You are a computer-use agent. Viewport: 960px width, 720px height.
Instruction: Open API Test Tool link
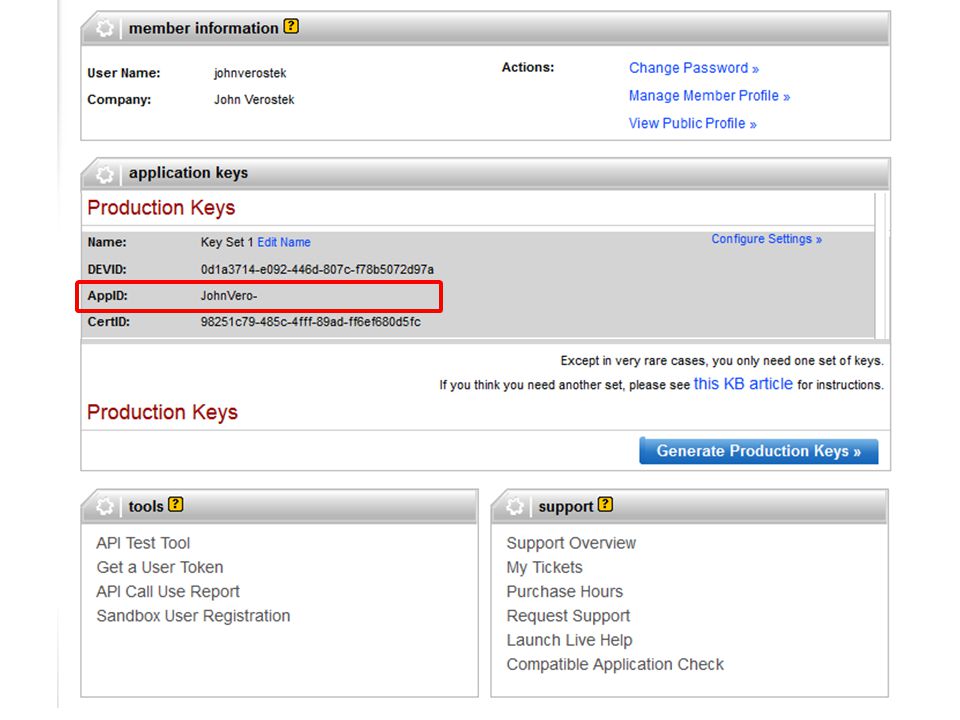point(143,543)
